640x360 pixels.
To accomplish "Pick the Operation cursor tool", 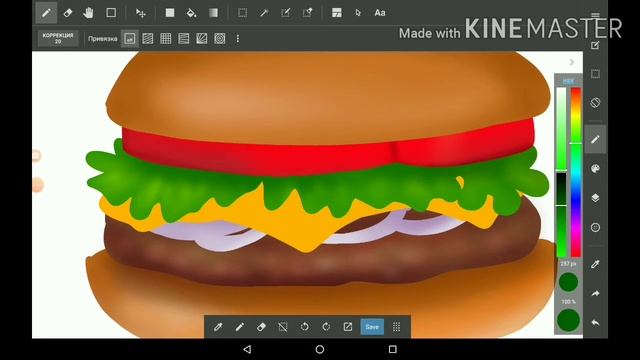I will pos(358,13).
